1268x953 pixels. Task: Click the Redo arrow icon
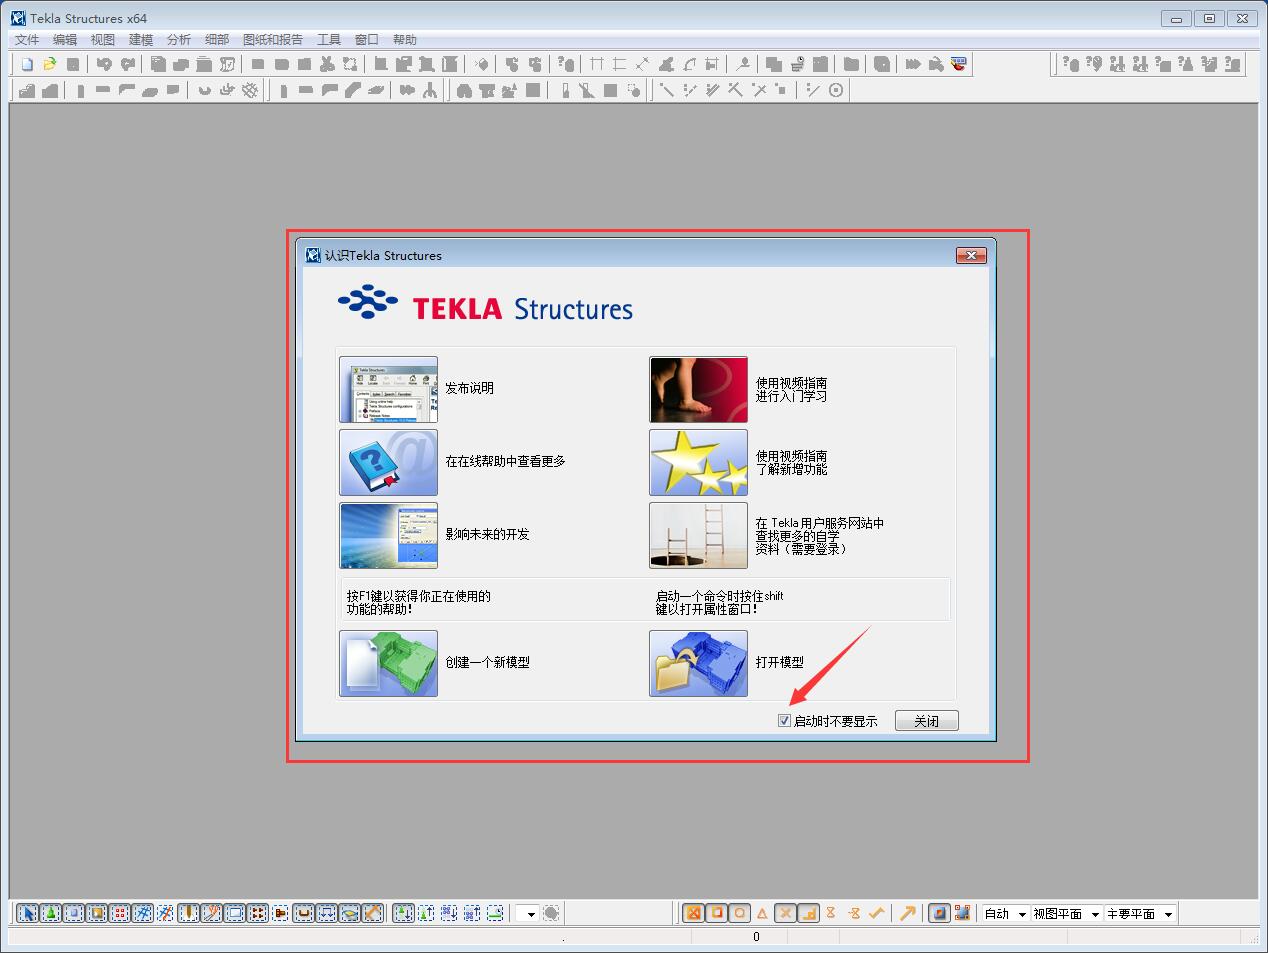coord(128,64)
